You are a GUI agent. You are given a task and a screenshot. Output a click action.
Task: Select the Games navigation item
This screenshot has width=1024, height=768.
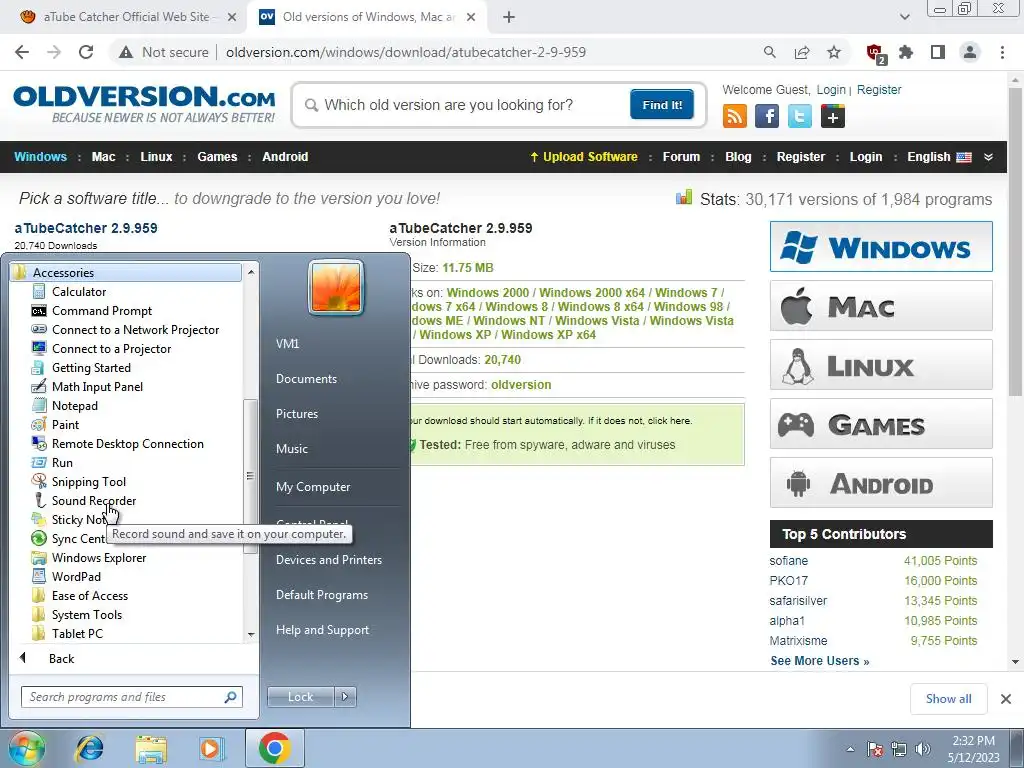[217, 157]
